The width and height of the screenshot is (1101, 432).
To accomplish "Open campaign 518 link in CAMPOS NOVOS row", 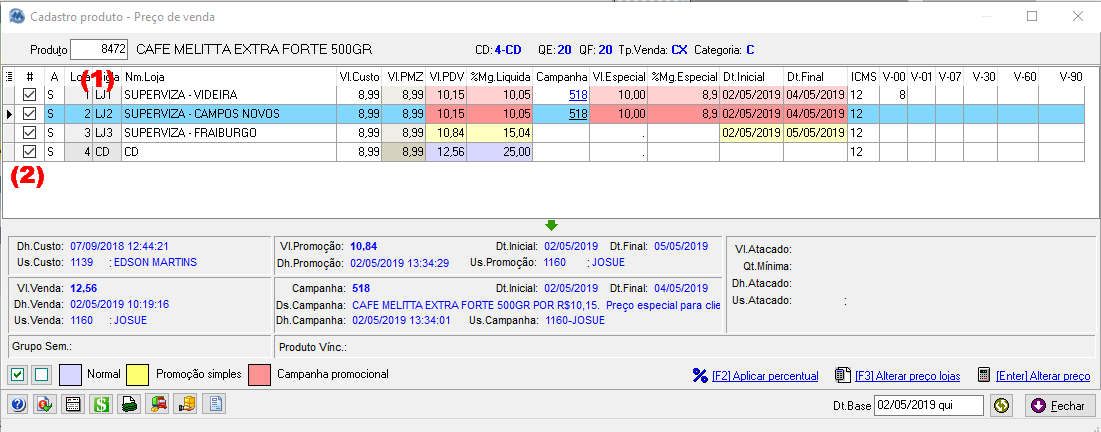I will coord(578,114).
